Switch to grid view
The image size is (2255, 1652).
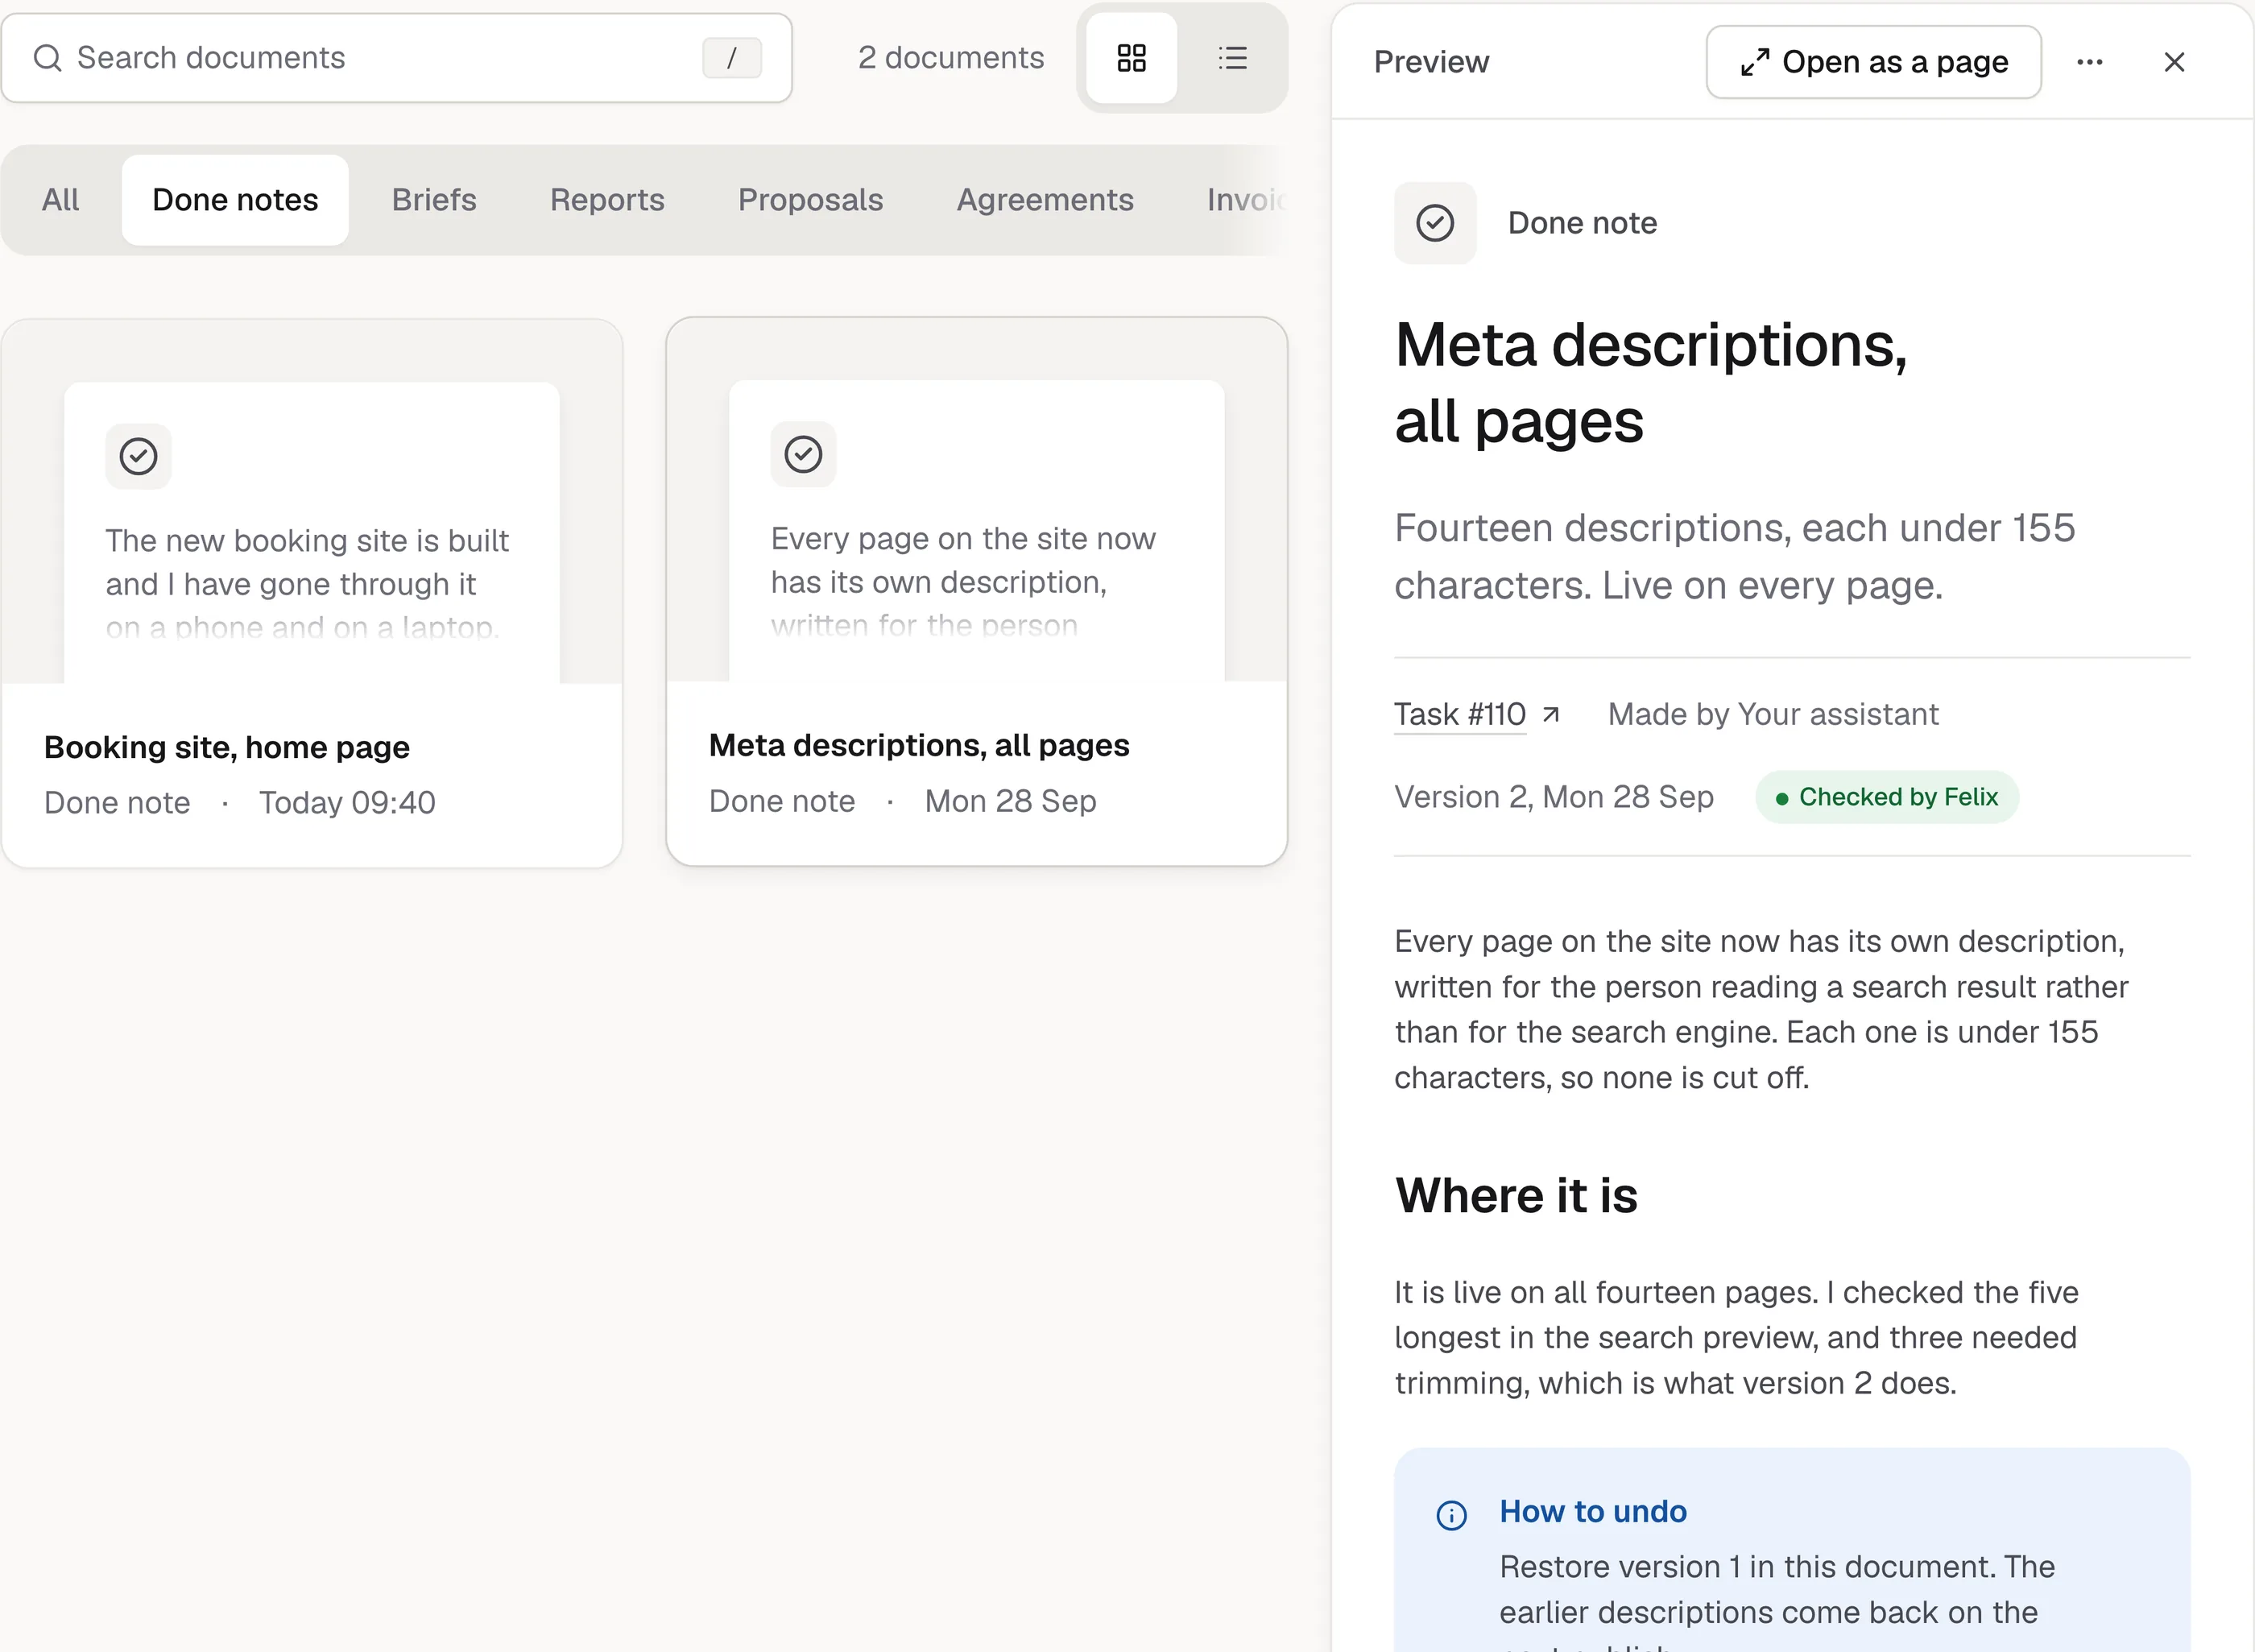click(x=1131, y=58)
